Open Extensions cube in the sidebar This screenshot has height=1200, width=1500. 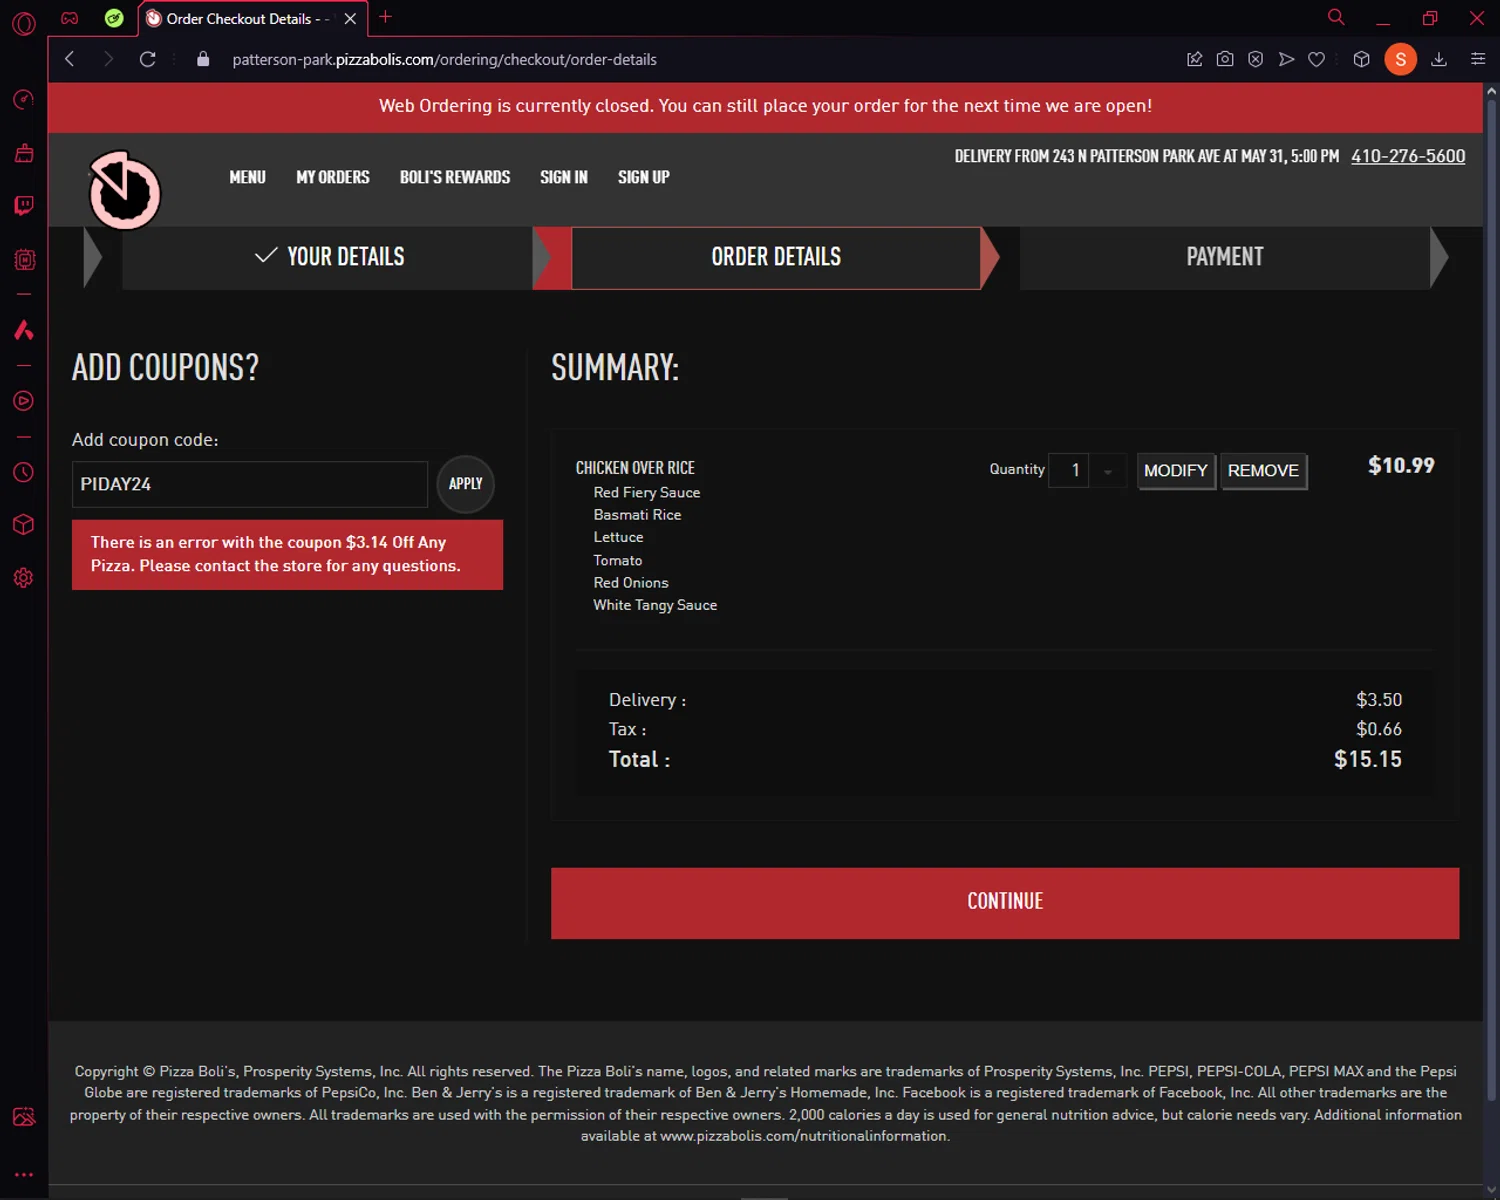[24, 525]
